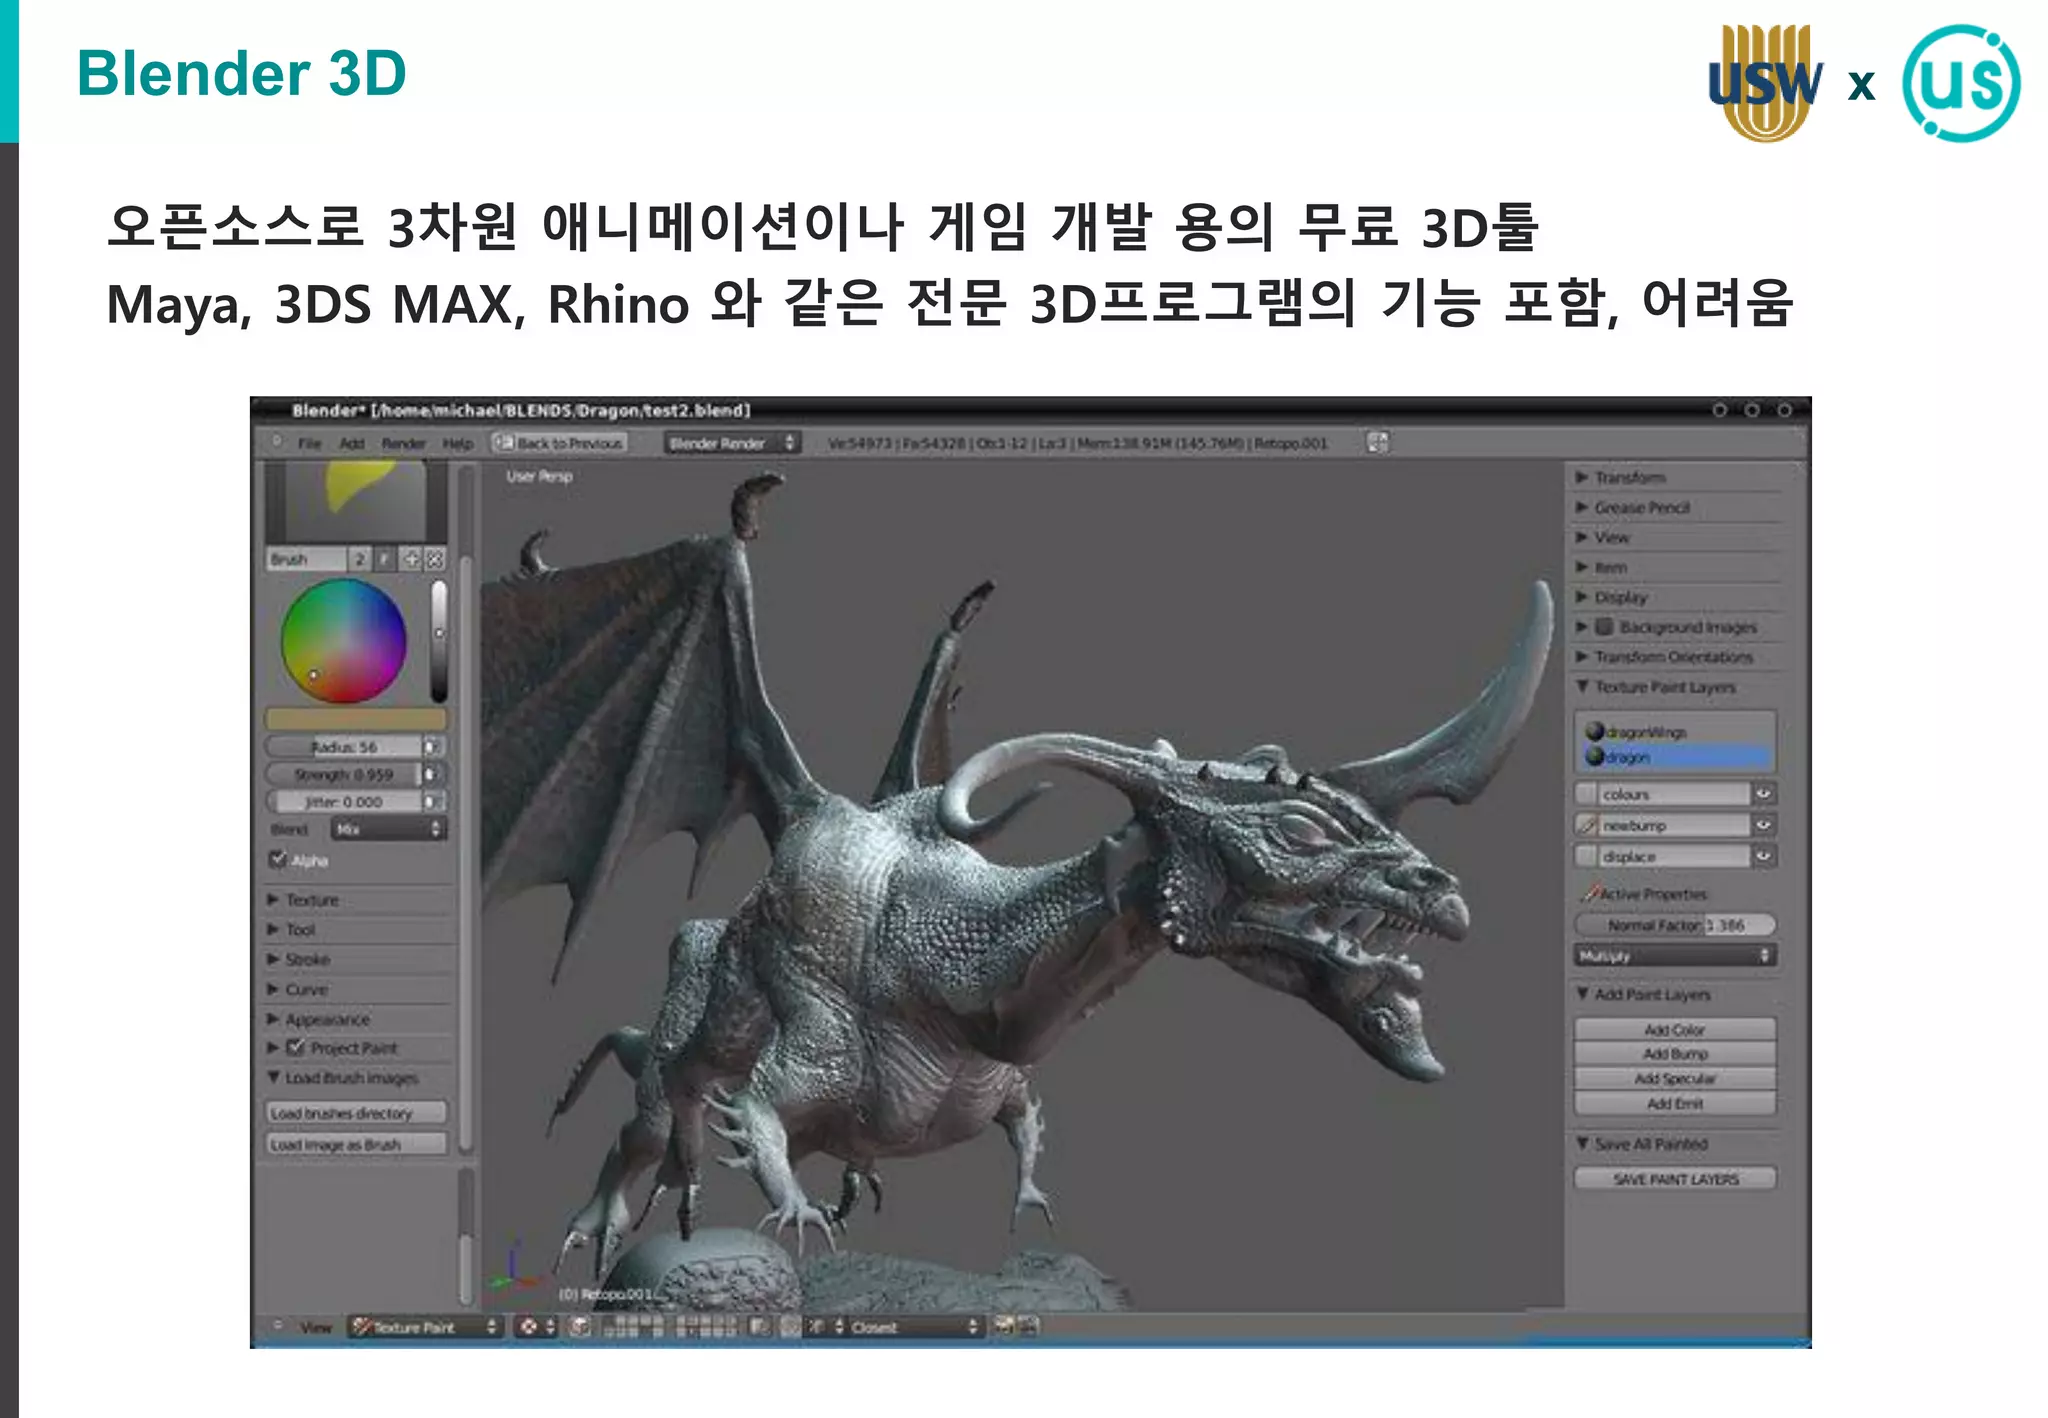Open the Render menu
Screen dimensions: 2048x1418
coord(404,443)
